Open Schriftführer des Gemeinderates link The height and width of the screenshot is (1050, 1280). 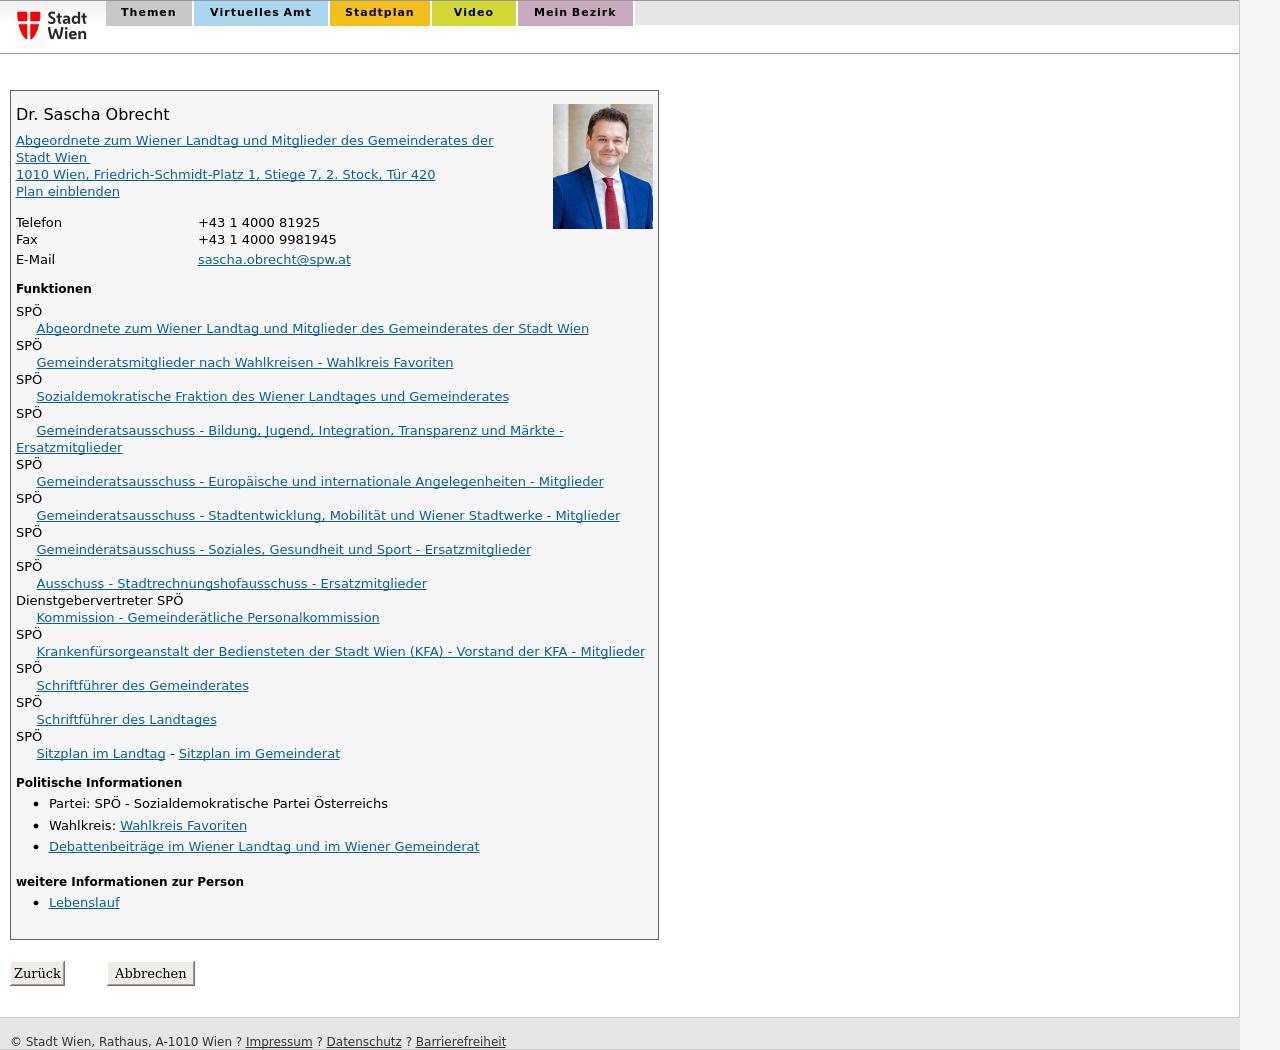pos(142,686)
